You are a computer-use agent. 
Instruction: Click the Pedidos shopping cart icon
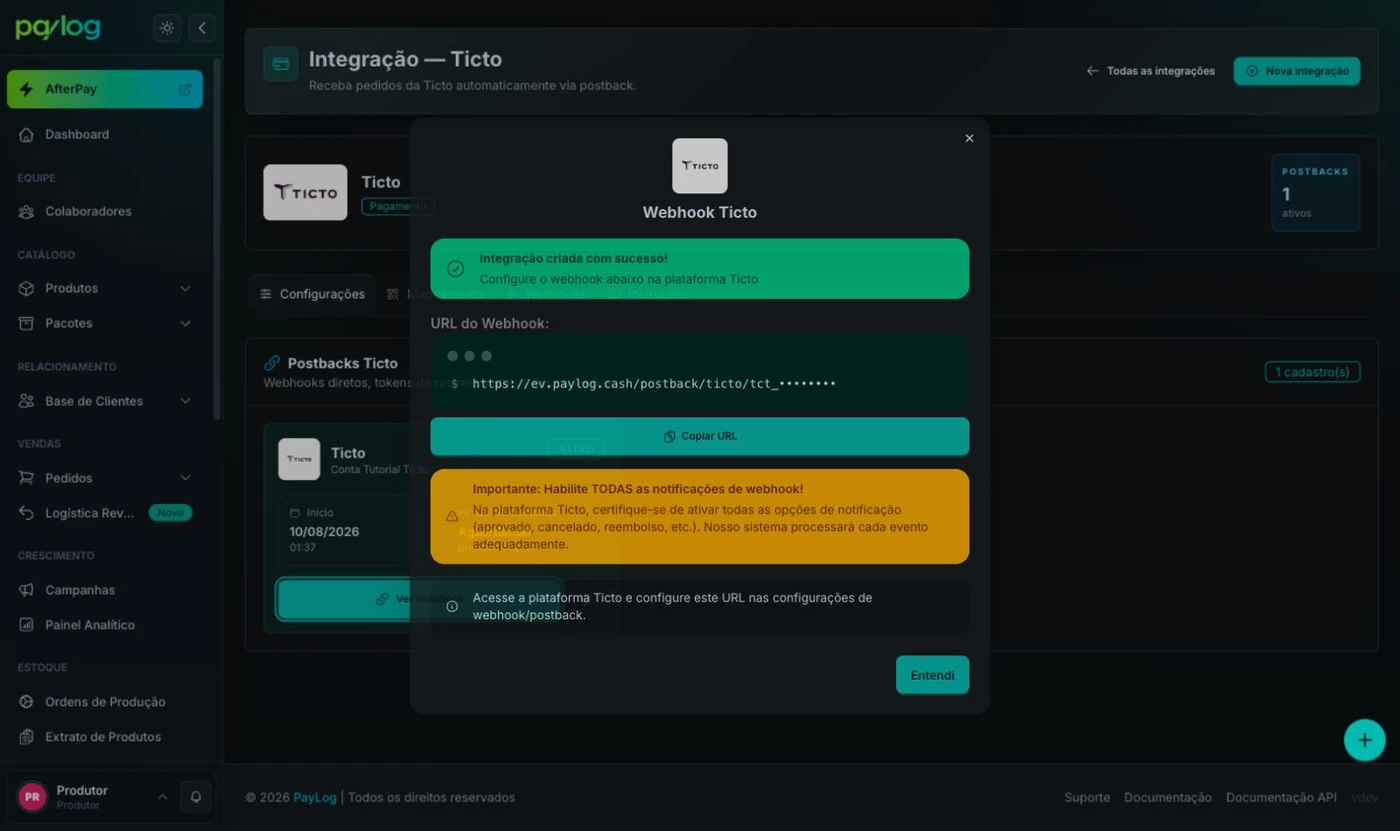(27, 478)
